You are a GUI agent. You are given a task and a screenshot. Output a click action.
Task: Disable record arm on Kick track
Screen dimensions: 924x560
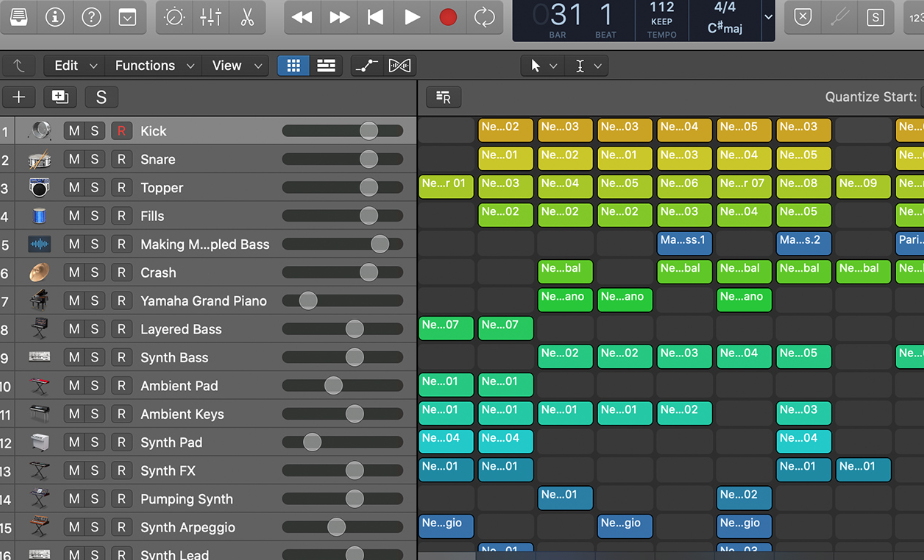121,131
